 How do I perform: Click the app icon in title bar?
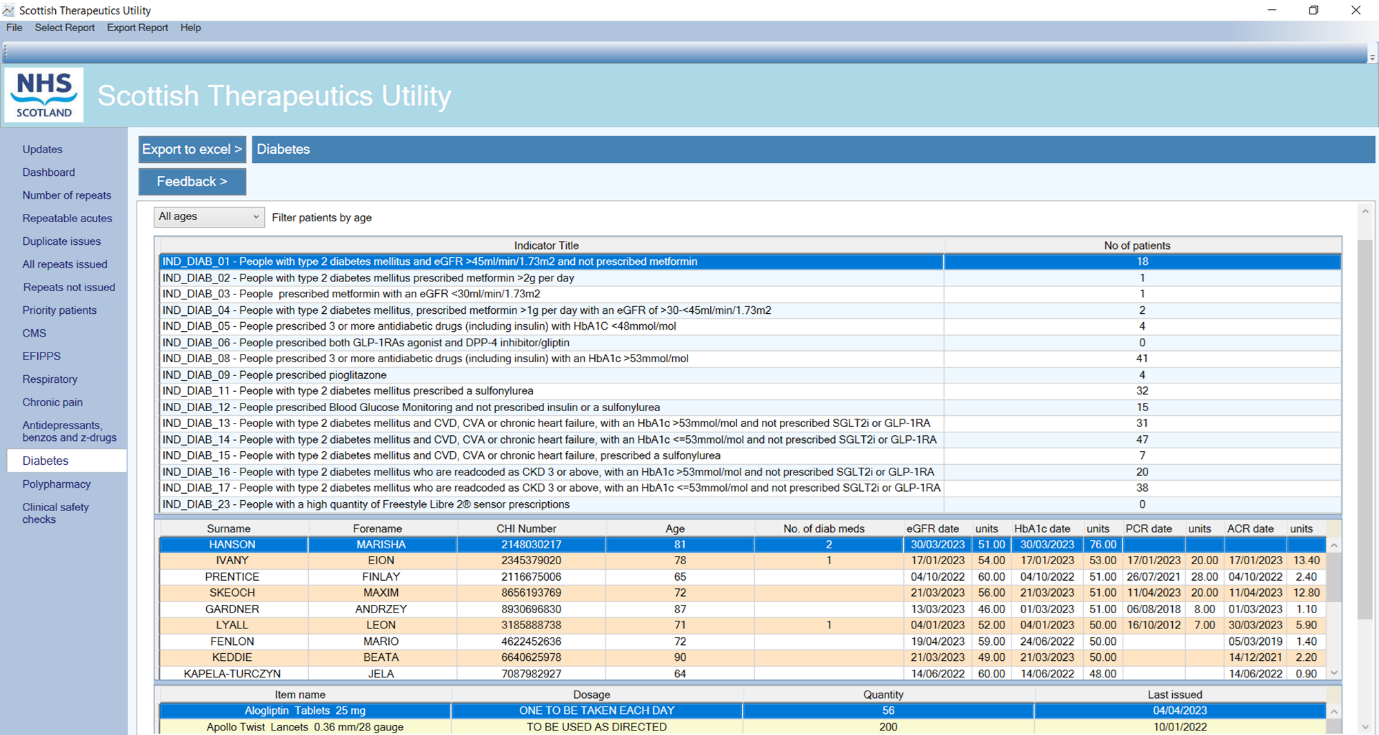(x=9, y=10)
